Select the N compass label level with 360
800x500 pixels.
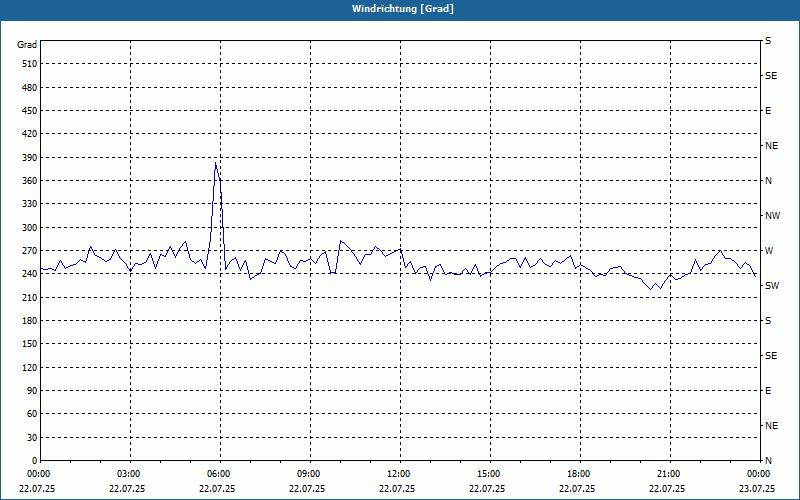(768, 181)
